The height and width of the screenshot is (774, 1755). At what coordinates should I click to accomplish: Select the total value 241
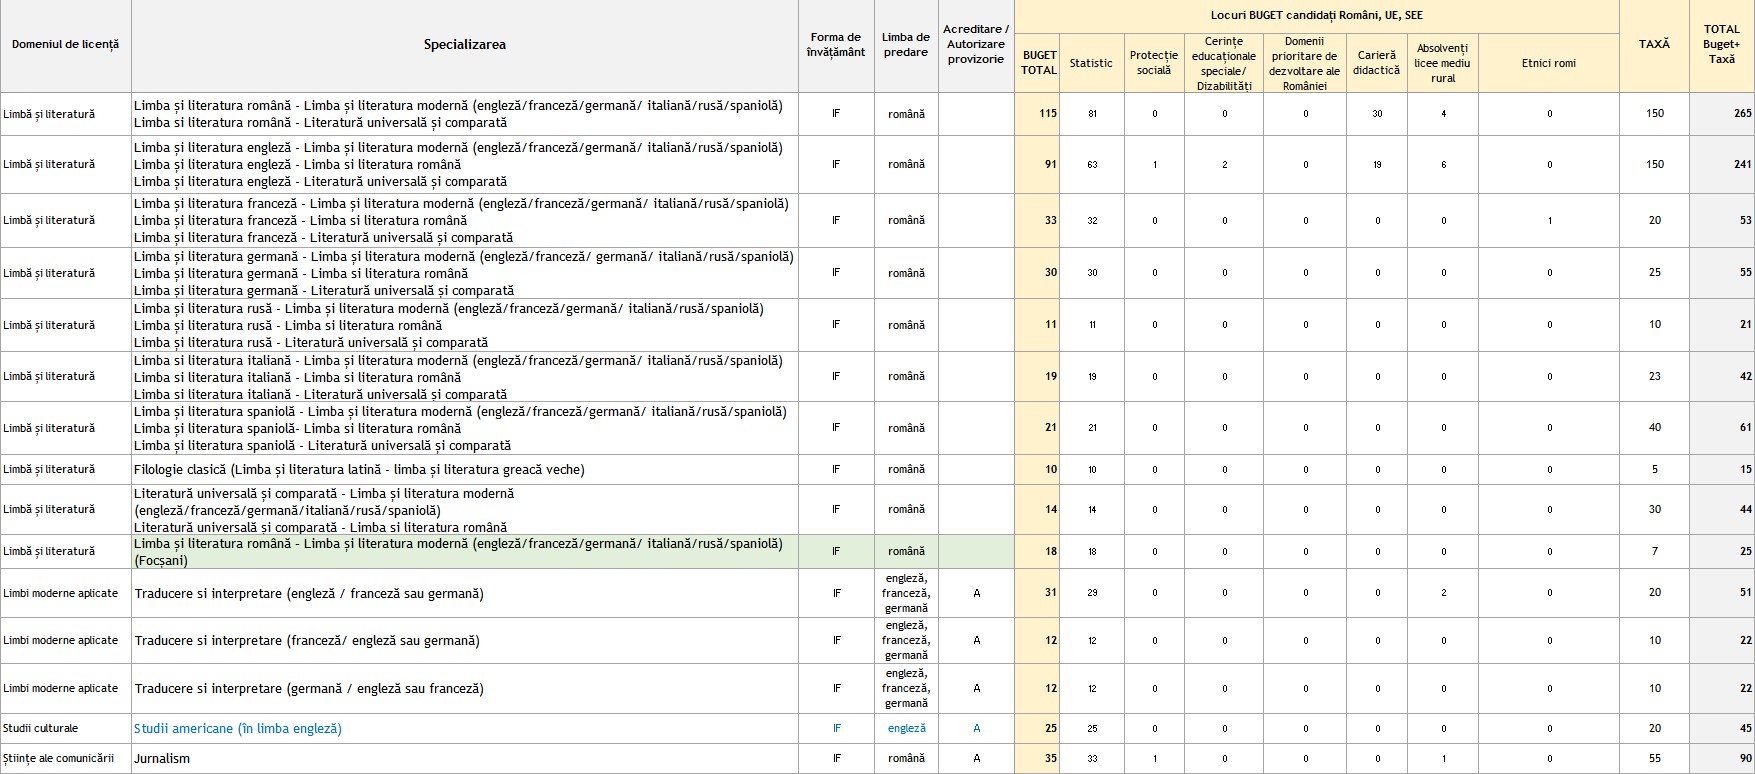tap(1722, 165)
